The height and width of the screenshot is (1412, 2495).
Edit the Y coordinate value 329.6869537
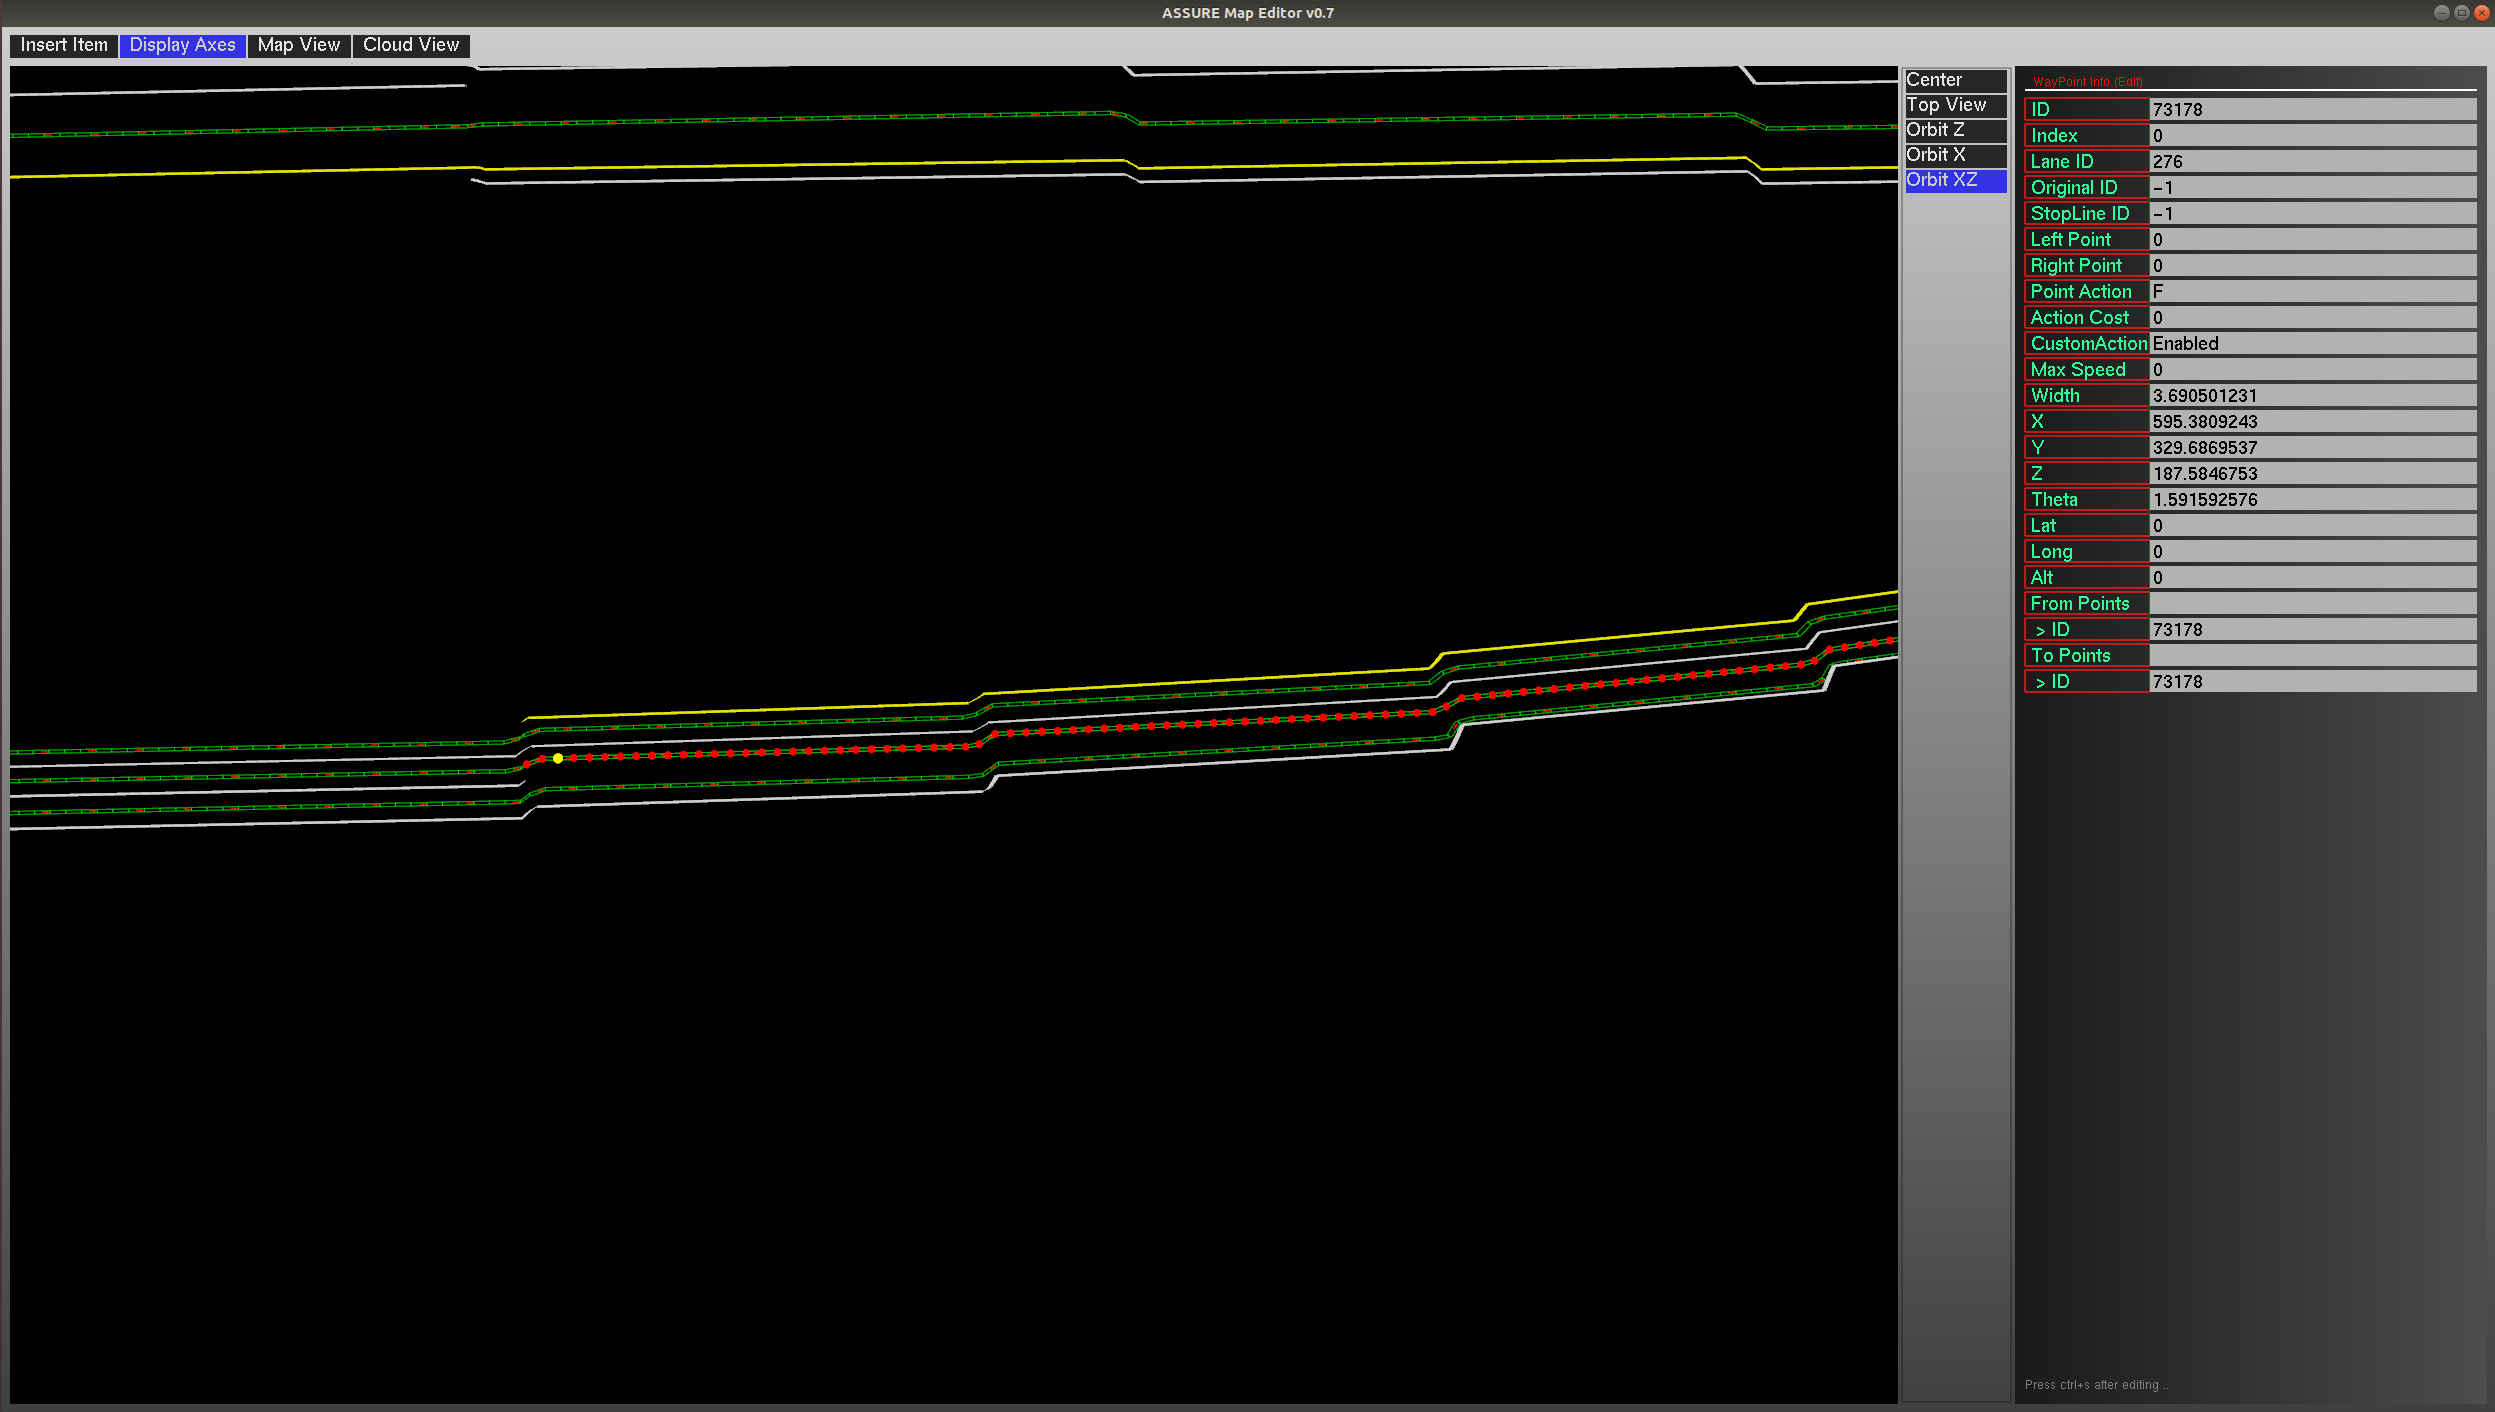[2312, 447]
